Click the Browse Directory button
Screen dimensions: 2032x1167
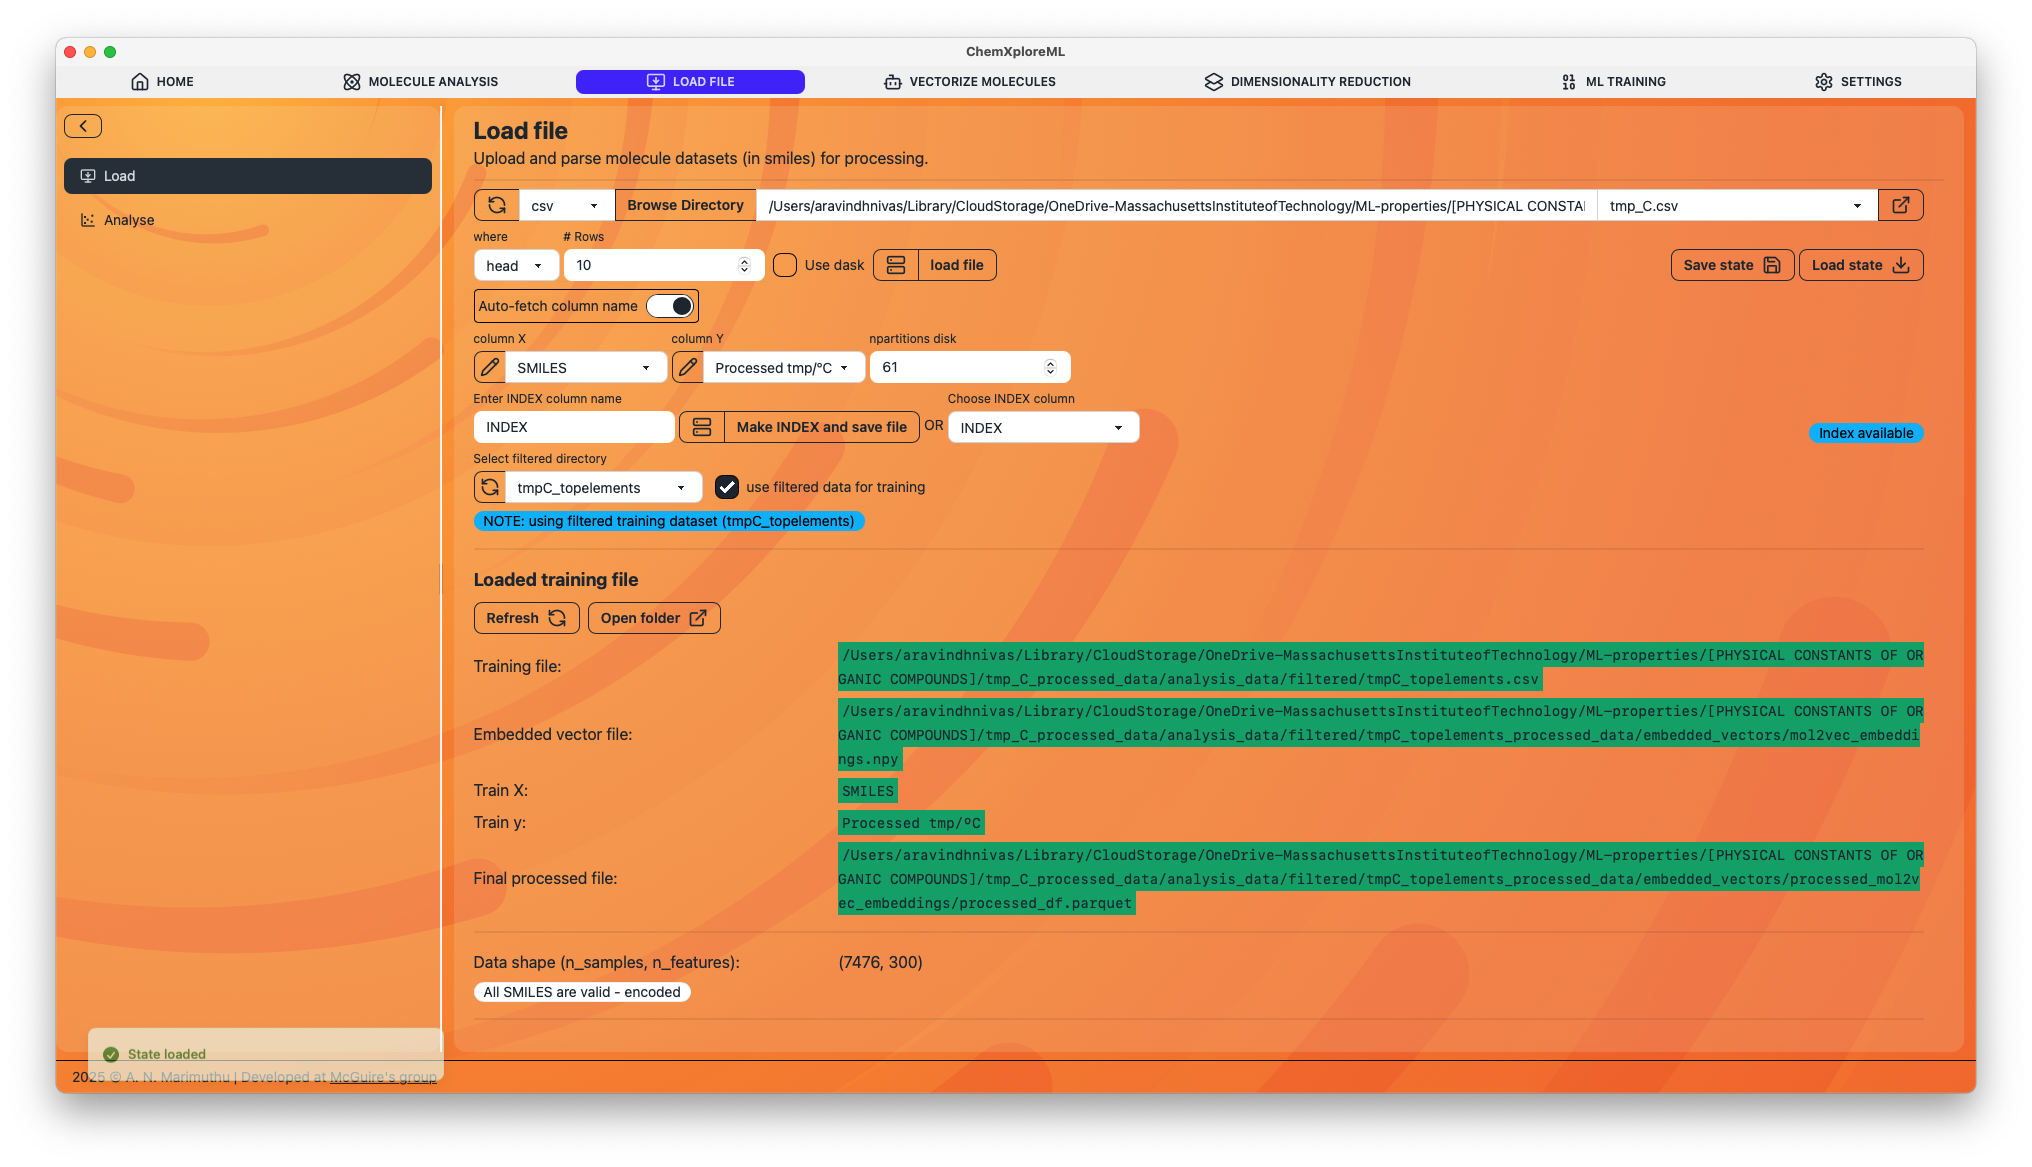point(685,205)
